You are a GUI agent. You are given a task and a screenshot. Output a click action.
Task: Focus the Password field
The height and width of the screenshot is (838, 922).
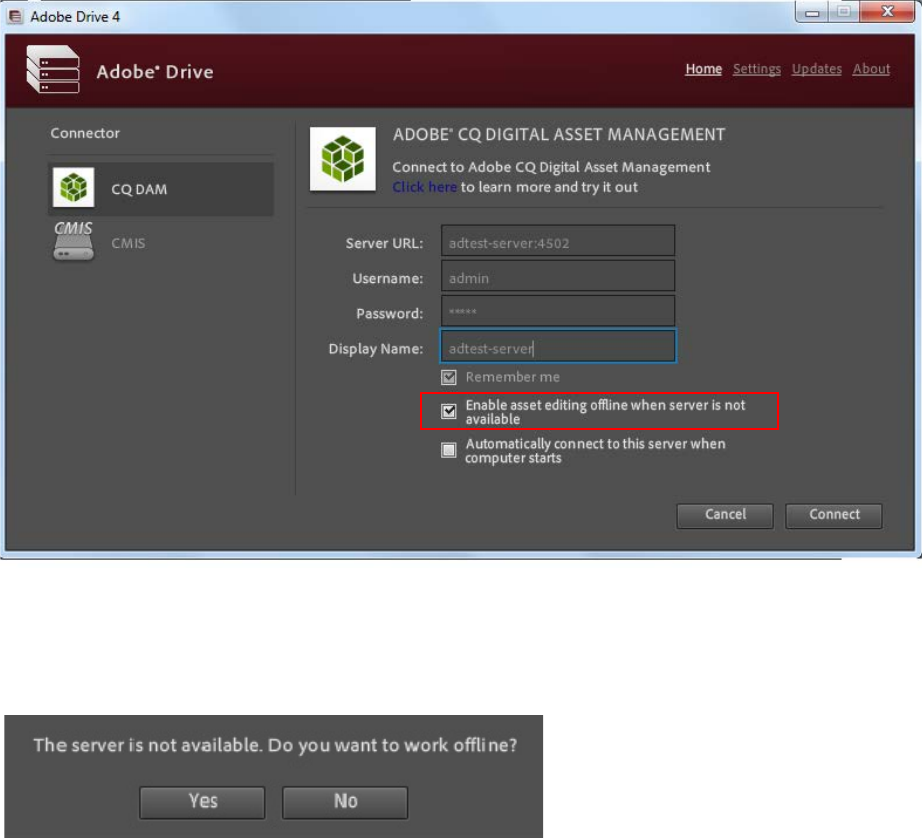tap(558, 311)
